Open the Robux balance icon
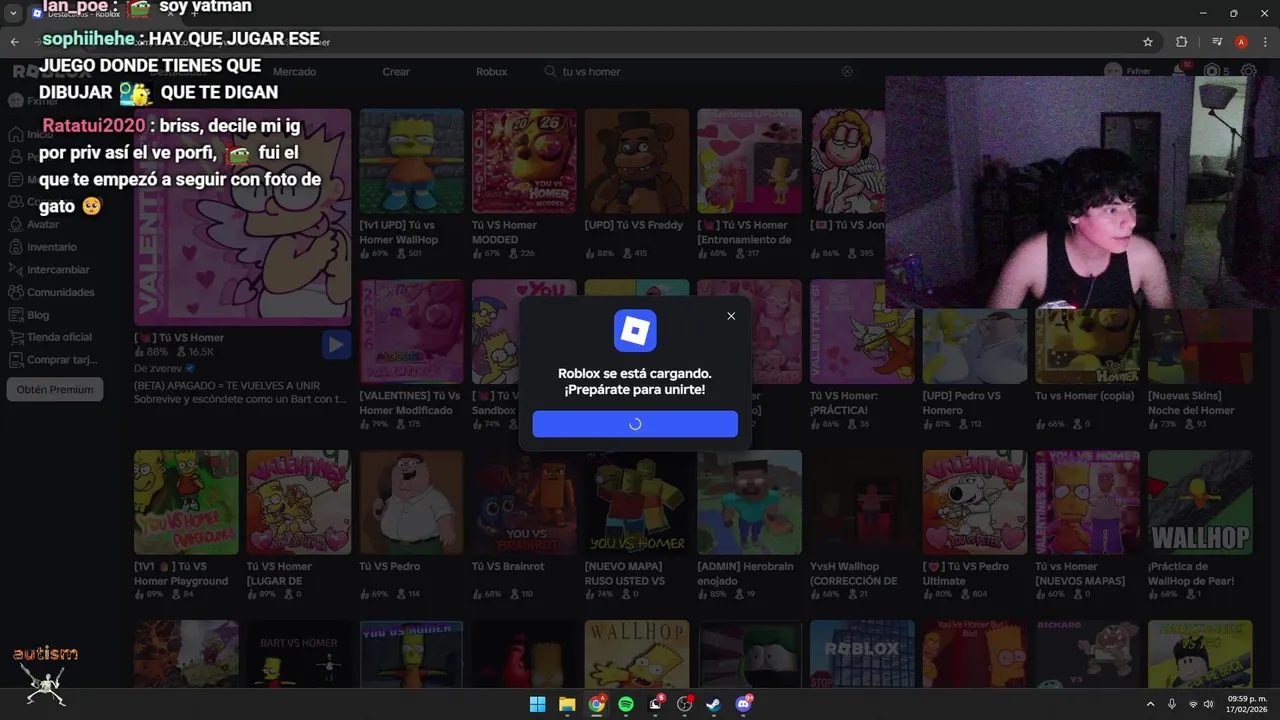 click(x=1212, y=72)
